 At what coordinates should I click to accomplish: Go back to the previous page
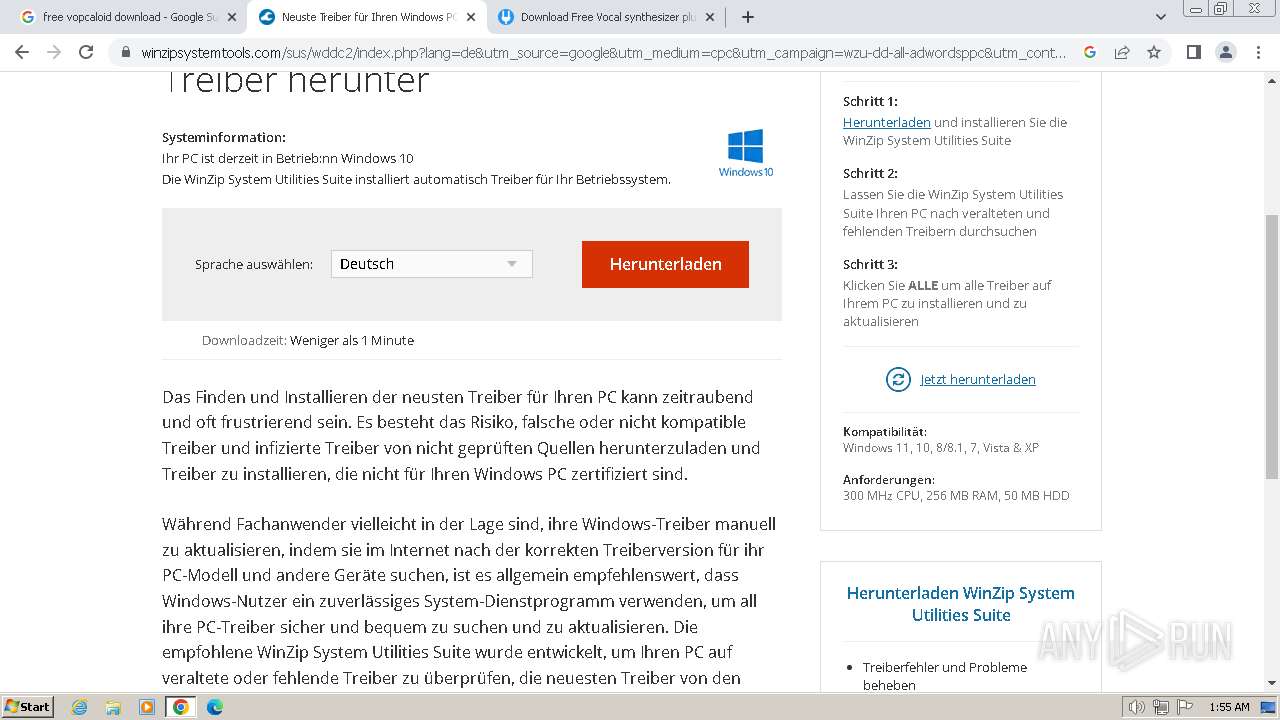click(x=22, y=52)
